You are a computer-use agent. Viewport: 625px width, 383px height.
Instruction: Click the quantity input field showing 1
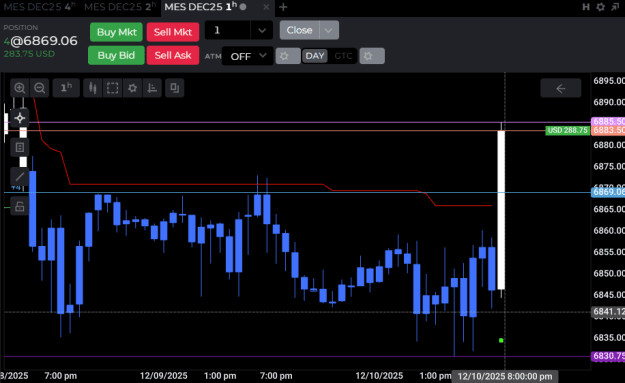pos(228,30)
